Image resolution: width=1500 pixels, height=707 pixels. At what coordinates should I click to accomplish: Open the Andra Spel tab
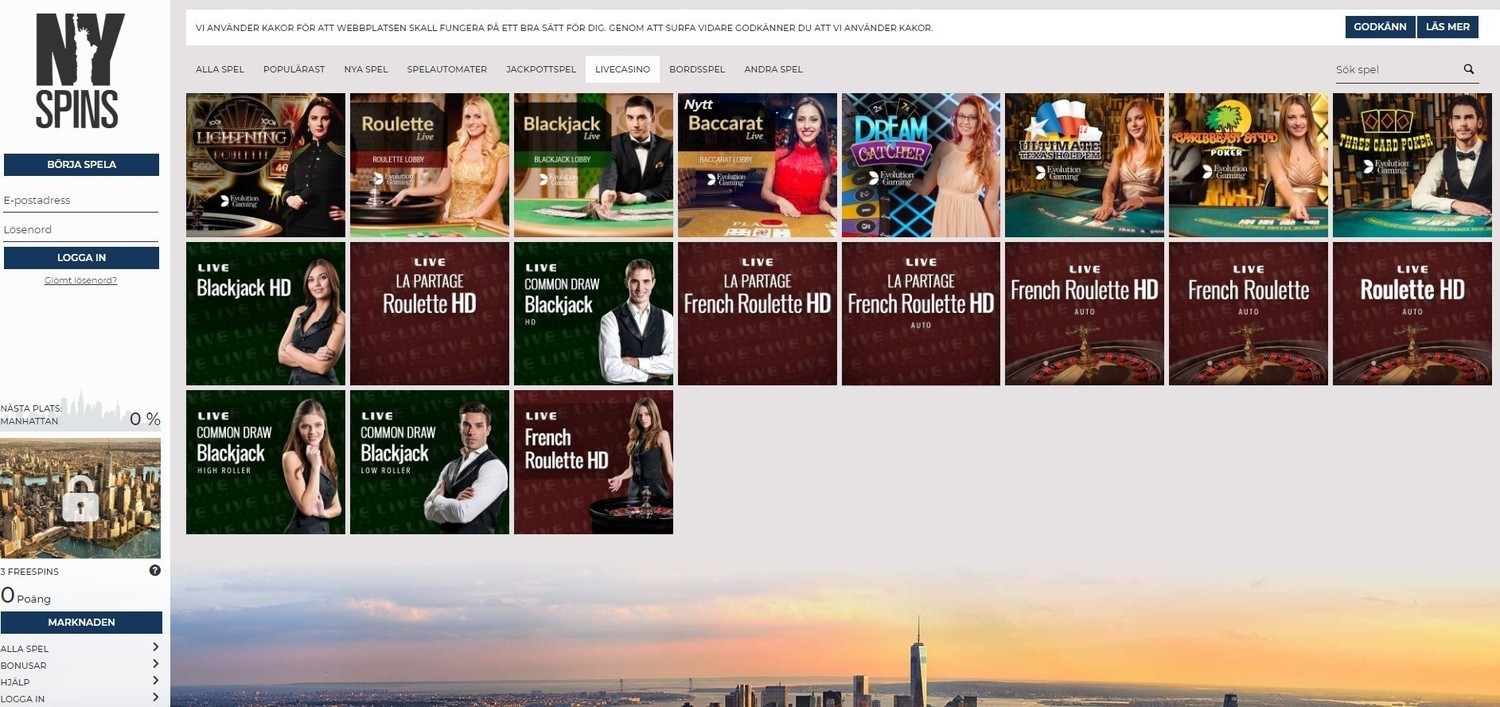773,69
